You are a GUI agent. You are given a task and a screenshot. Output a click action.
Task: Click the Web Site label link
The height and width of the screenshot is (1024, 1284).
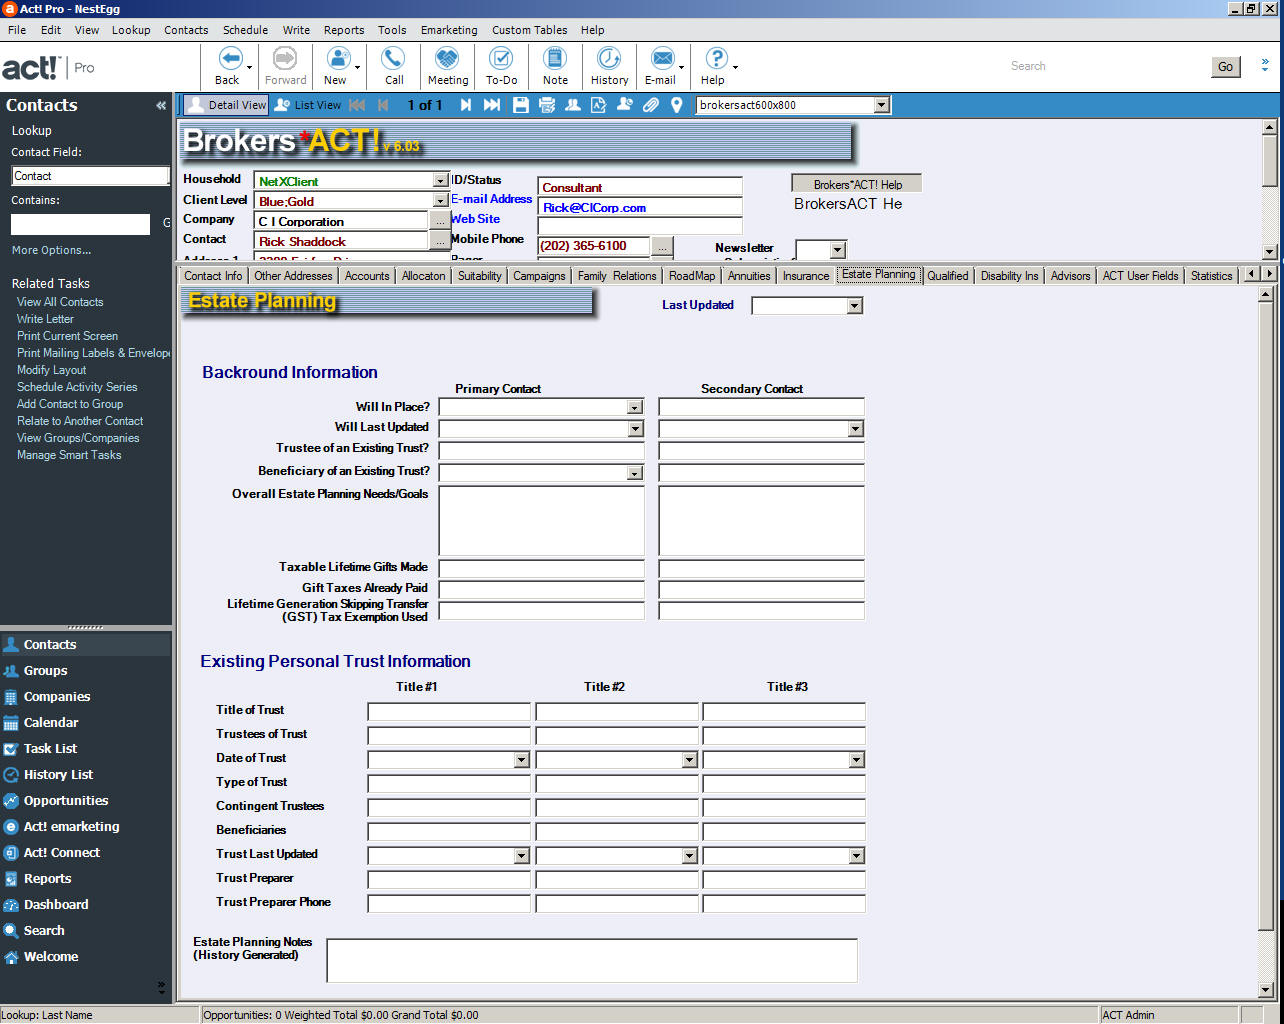475,219
